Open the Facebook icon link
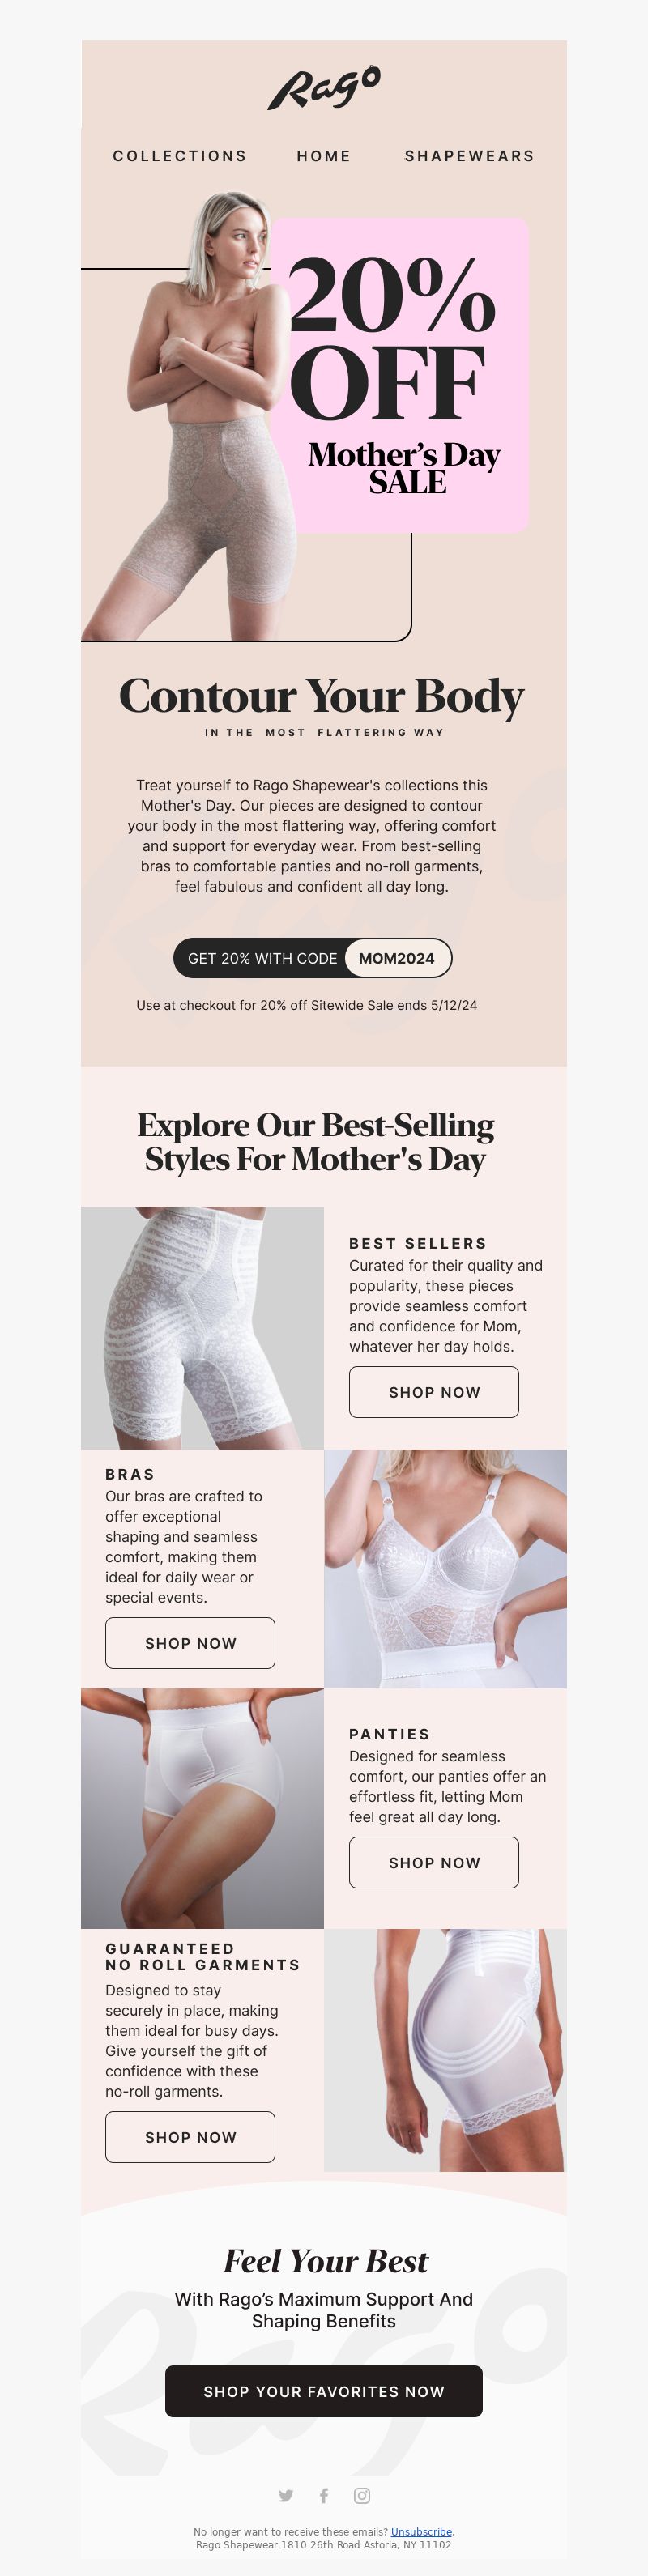 pos(324,2495)
